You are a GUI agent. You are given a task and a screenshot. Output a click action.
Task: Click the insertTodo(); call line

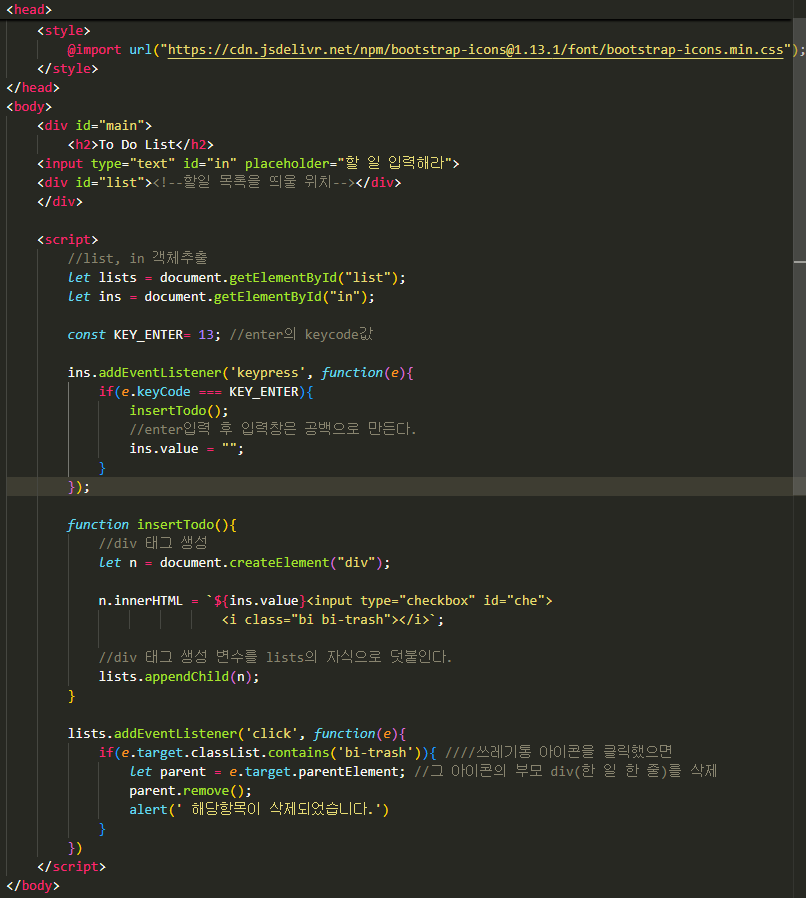point(179,411)
